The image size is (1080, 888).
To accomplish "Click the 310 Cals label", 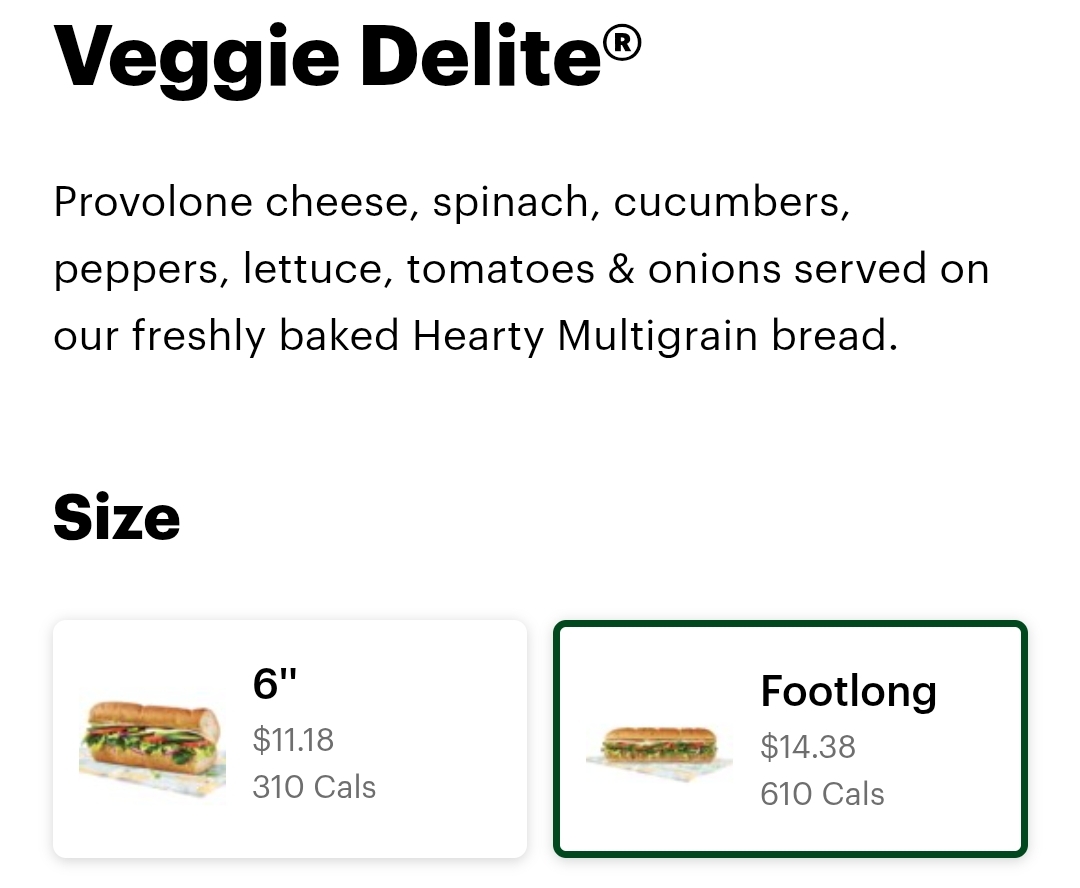I will pyautogui.click(x=314, y=787).
